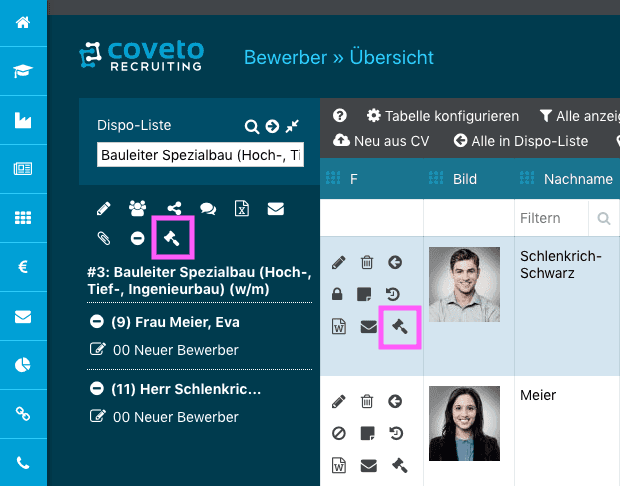Send mail icon in Schlenkrich-Schwarz row
Image resolution: width=620 pixels, height=486 pixels.
click(369, 327)
